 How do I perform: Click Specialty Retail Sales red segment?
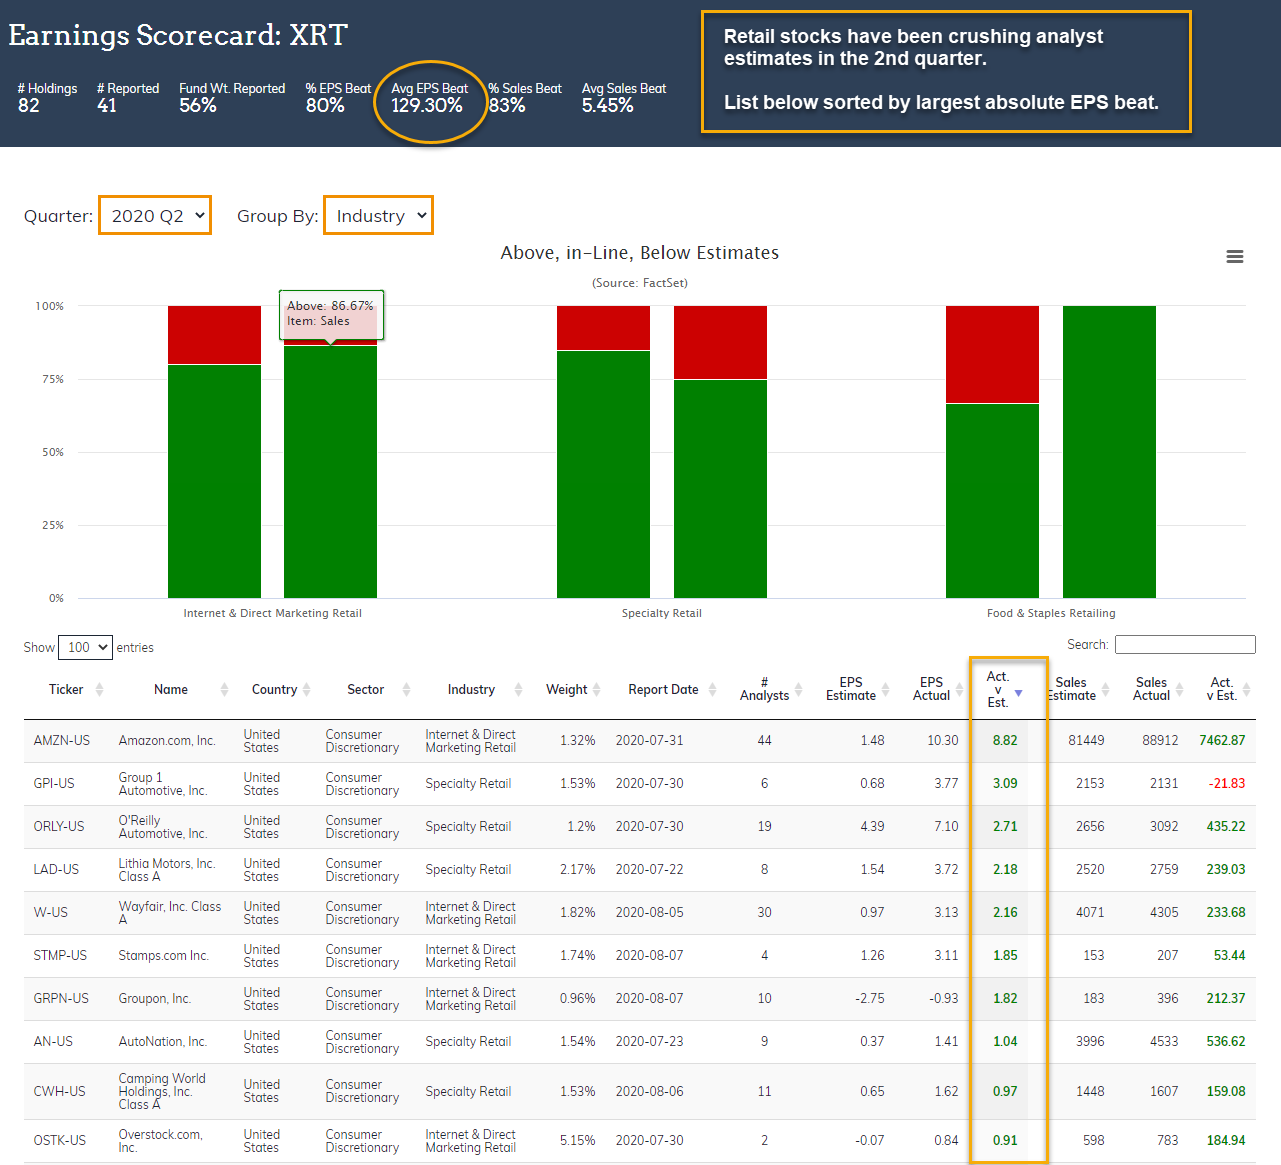tap(720, 342)
